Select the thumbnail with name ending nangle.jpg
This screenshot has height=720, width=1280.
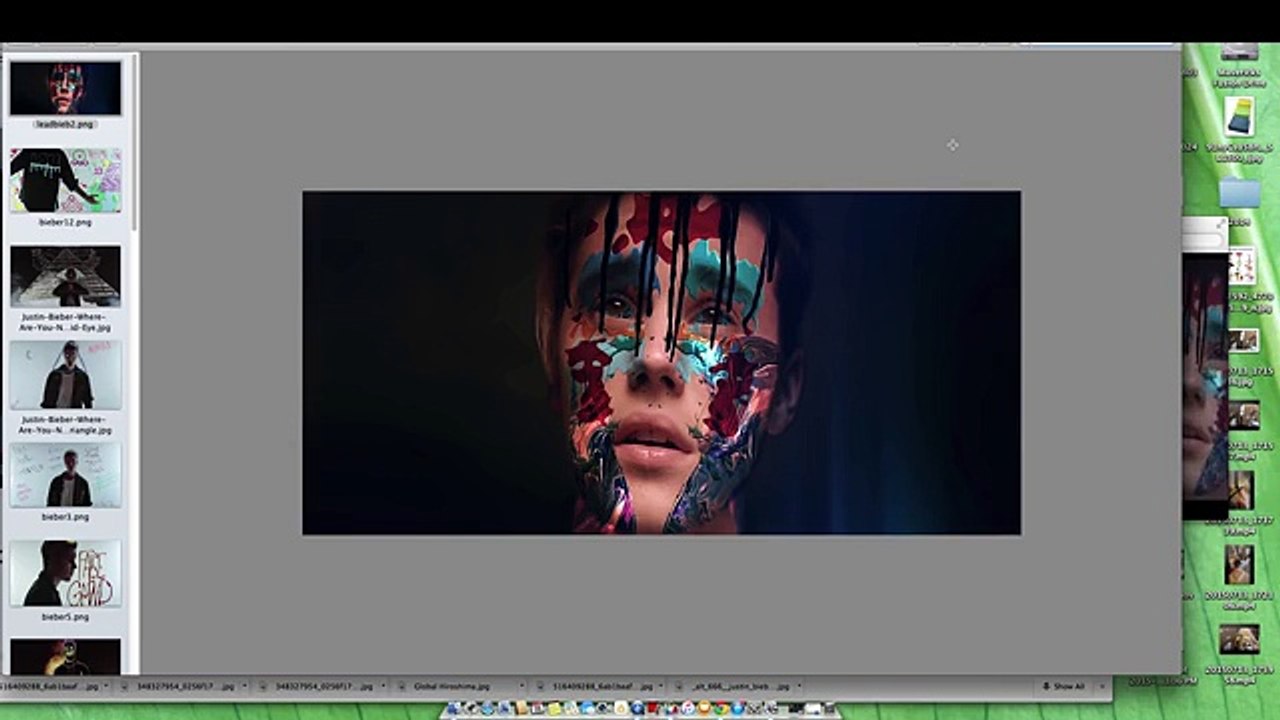click(65, 375)
